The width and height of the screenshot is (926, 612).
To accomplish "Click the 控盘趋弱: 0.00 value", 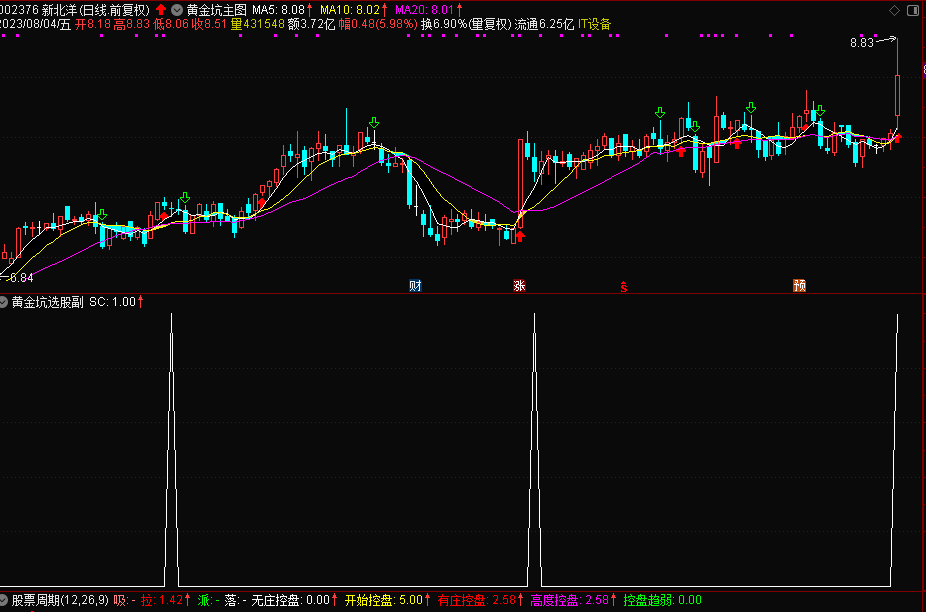I will click(x=663, y=600).
